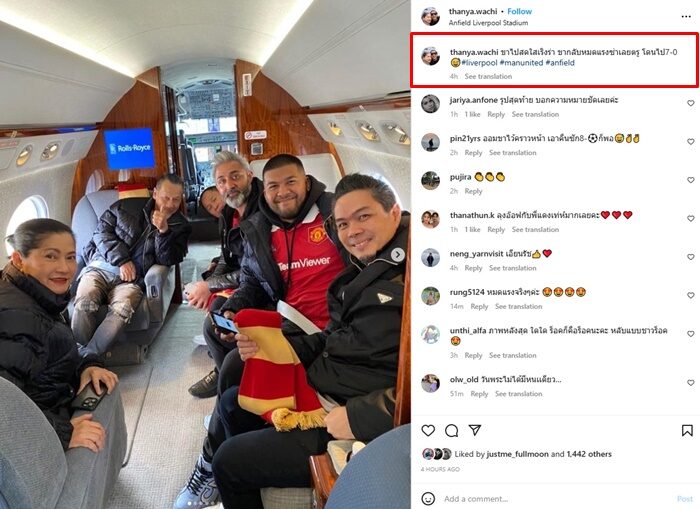
Task: Open thanya.wachi profile avatar in the header
Action: click(430, 17)
